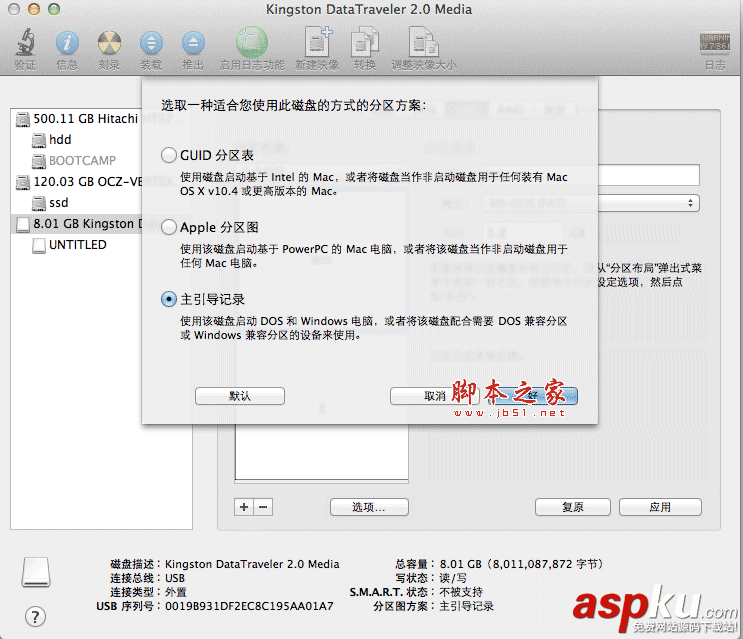Choose the Apple 分区图 radio option
Screen dimensions: 743x639
[x=169, y=227]
